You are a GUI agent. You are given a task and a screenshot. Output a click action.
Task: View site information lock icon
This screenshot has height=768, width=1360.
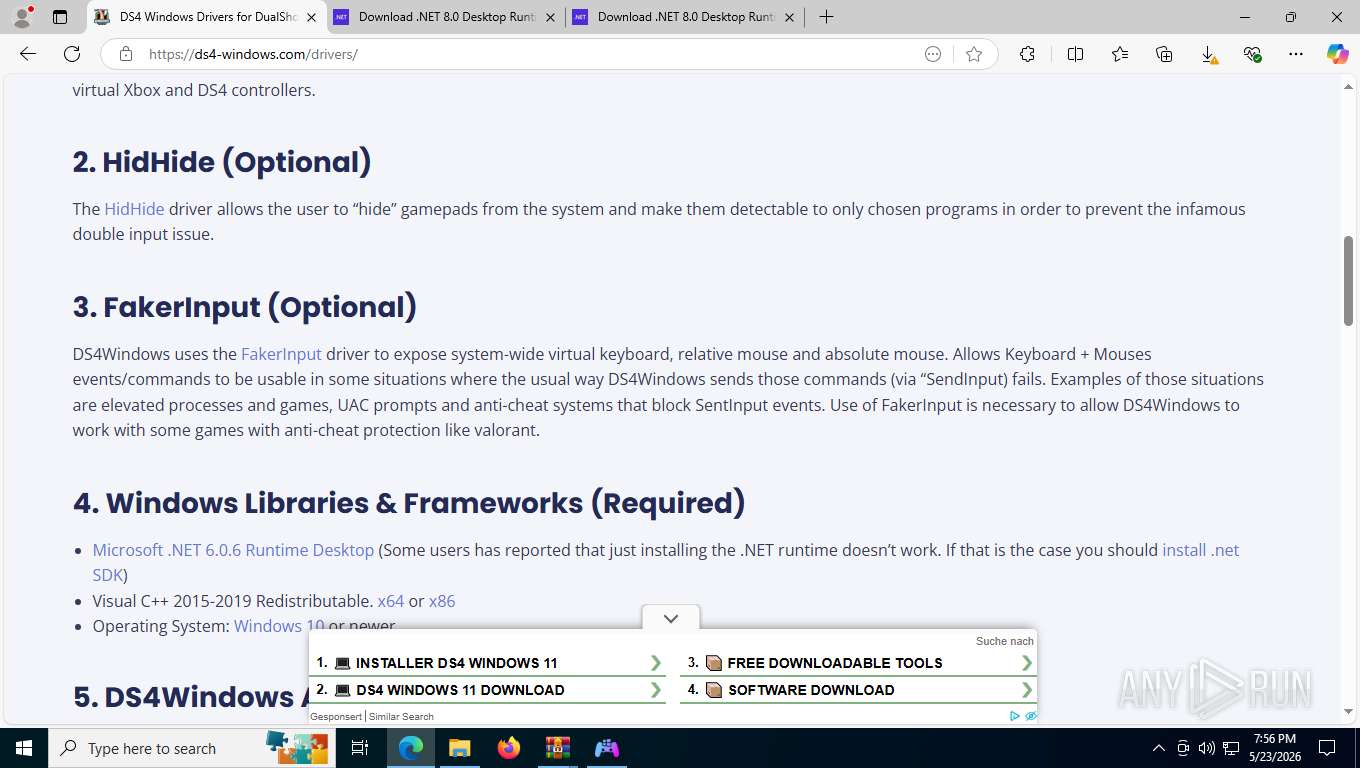click(x=125, y=54)
